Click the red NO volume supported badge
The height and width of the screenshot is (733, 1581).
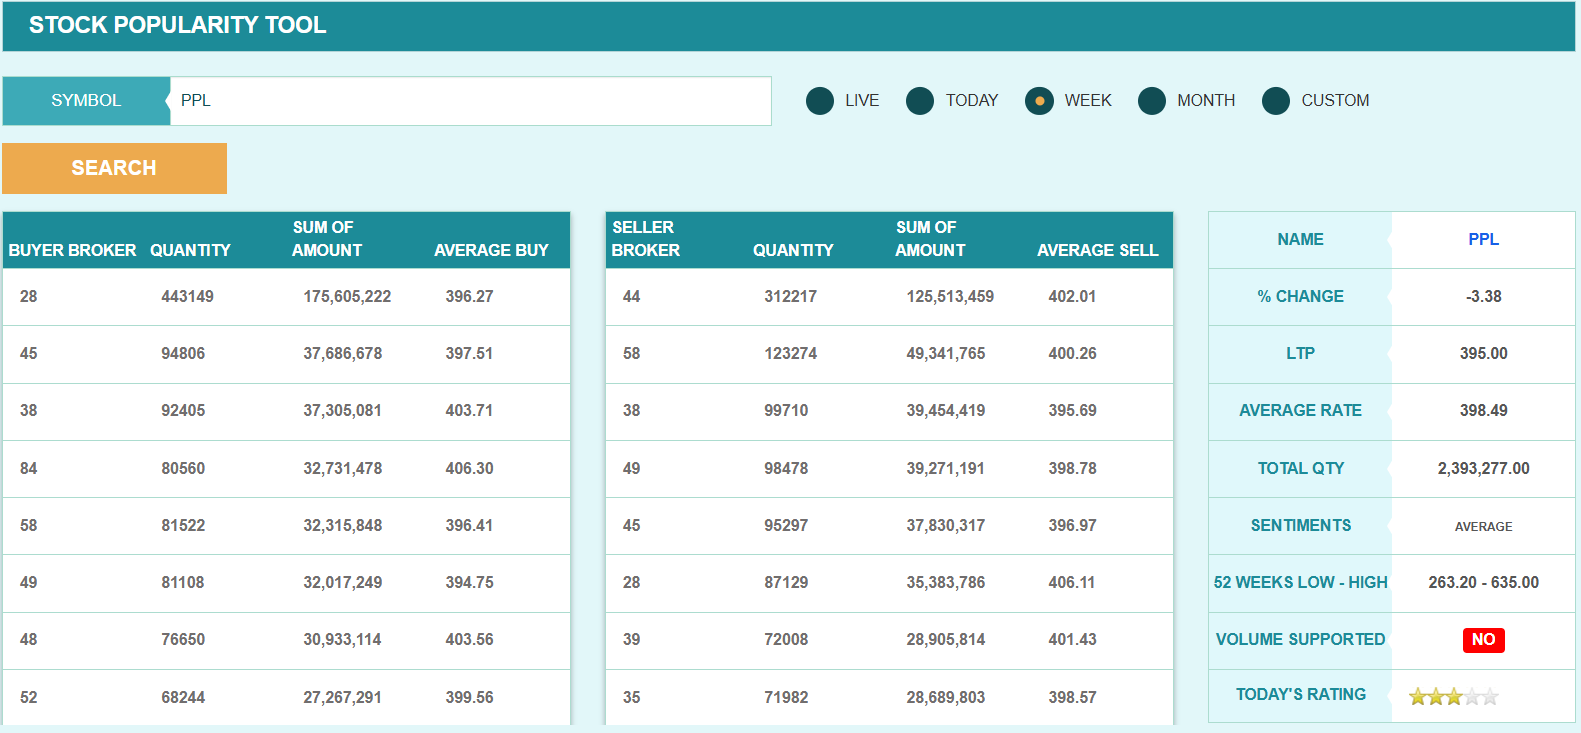coord(1483,640)
